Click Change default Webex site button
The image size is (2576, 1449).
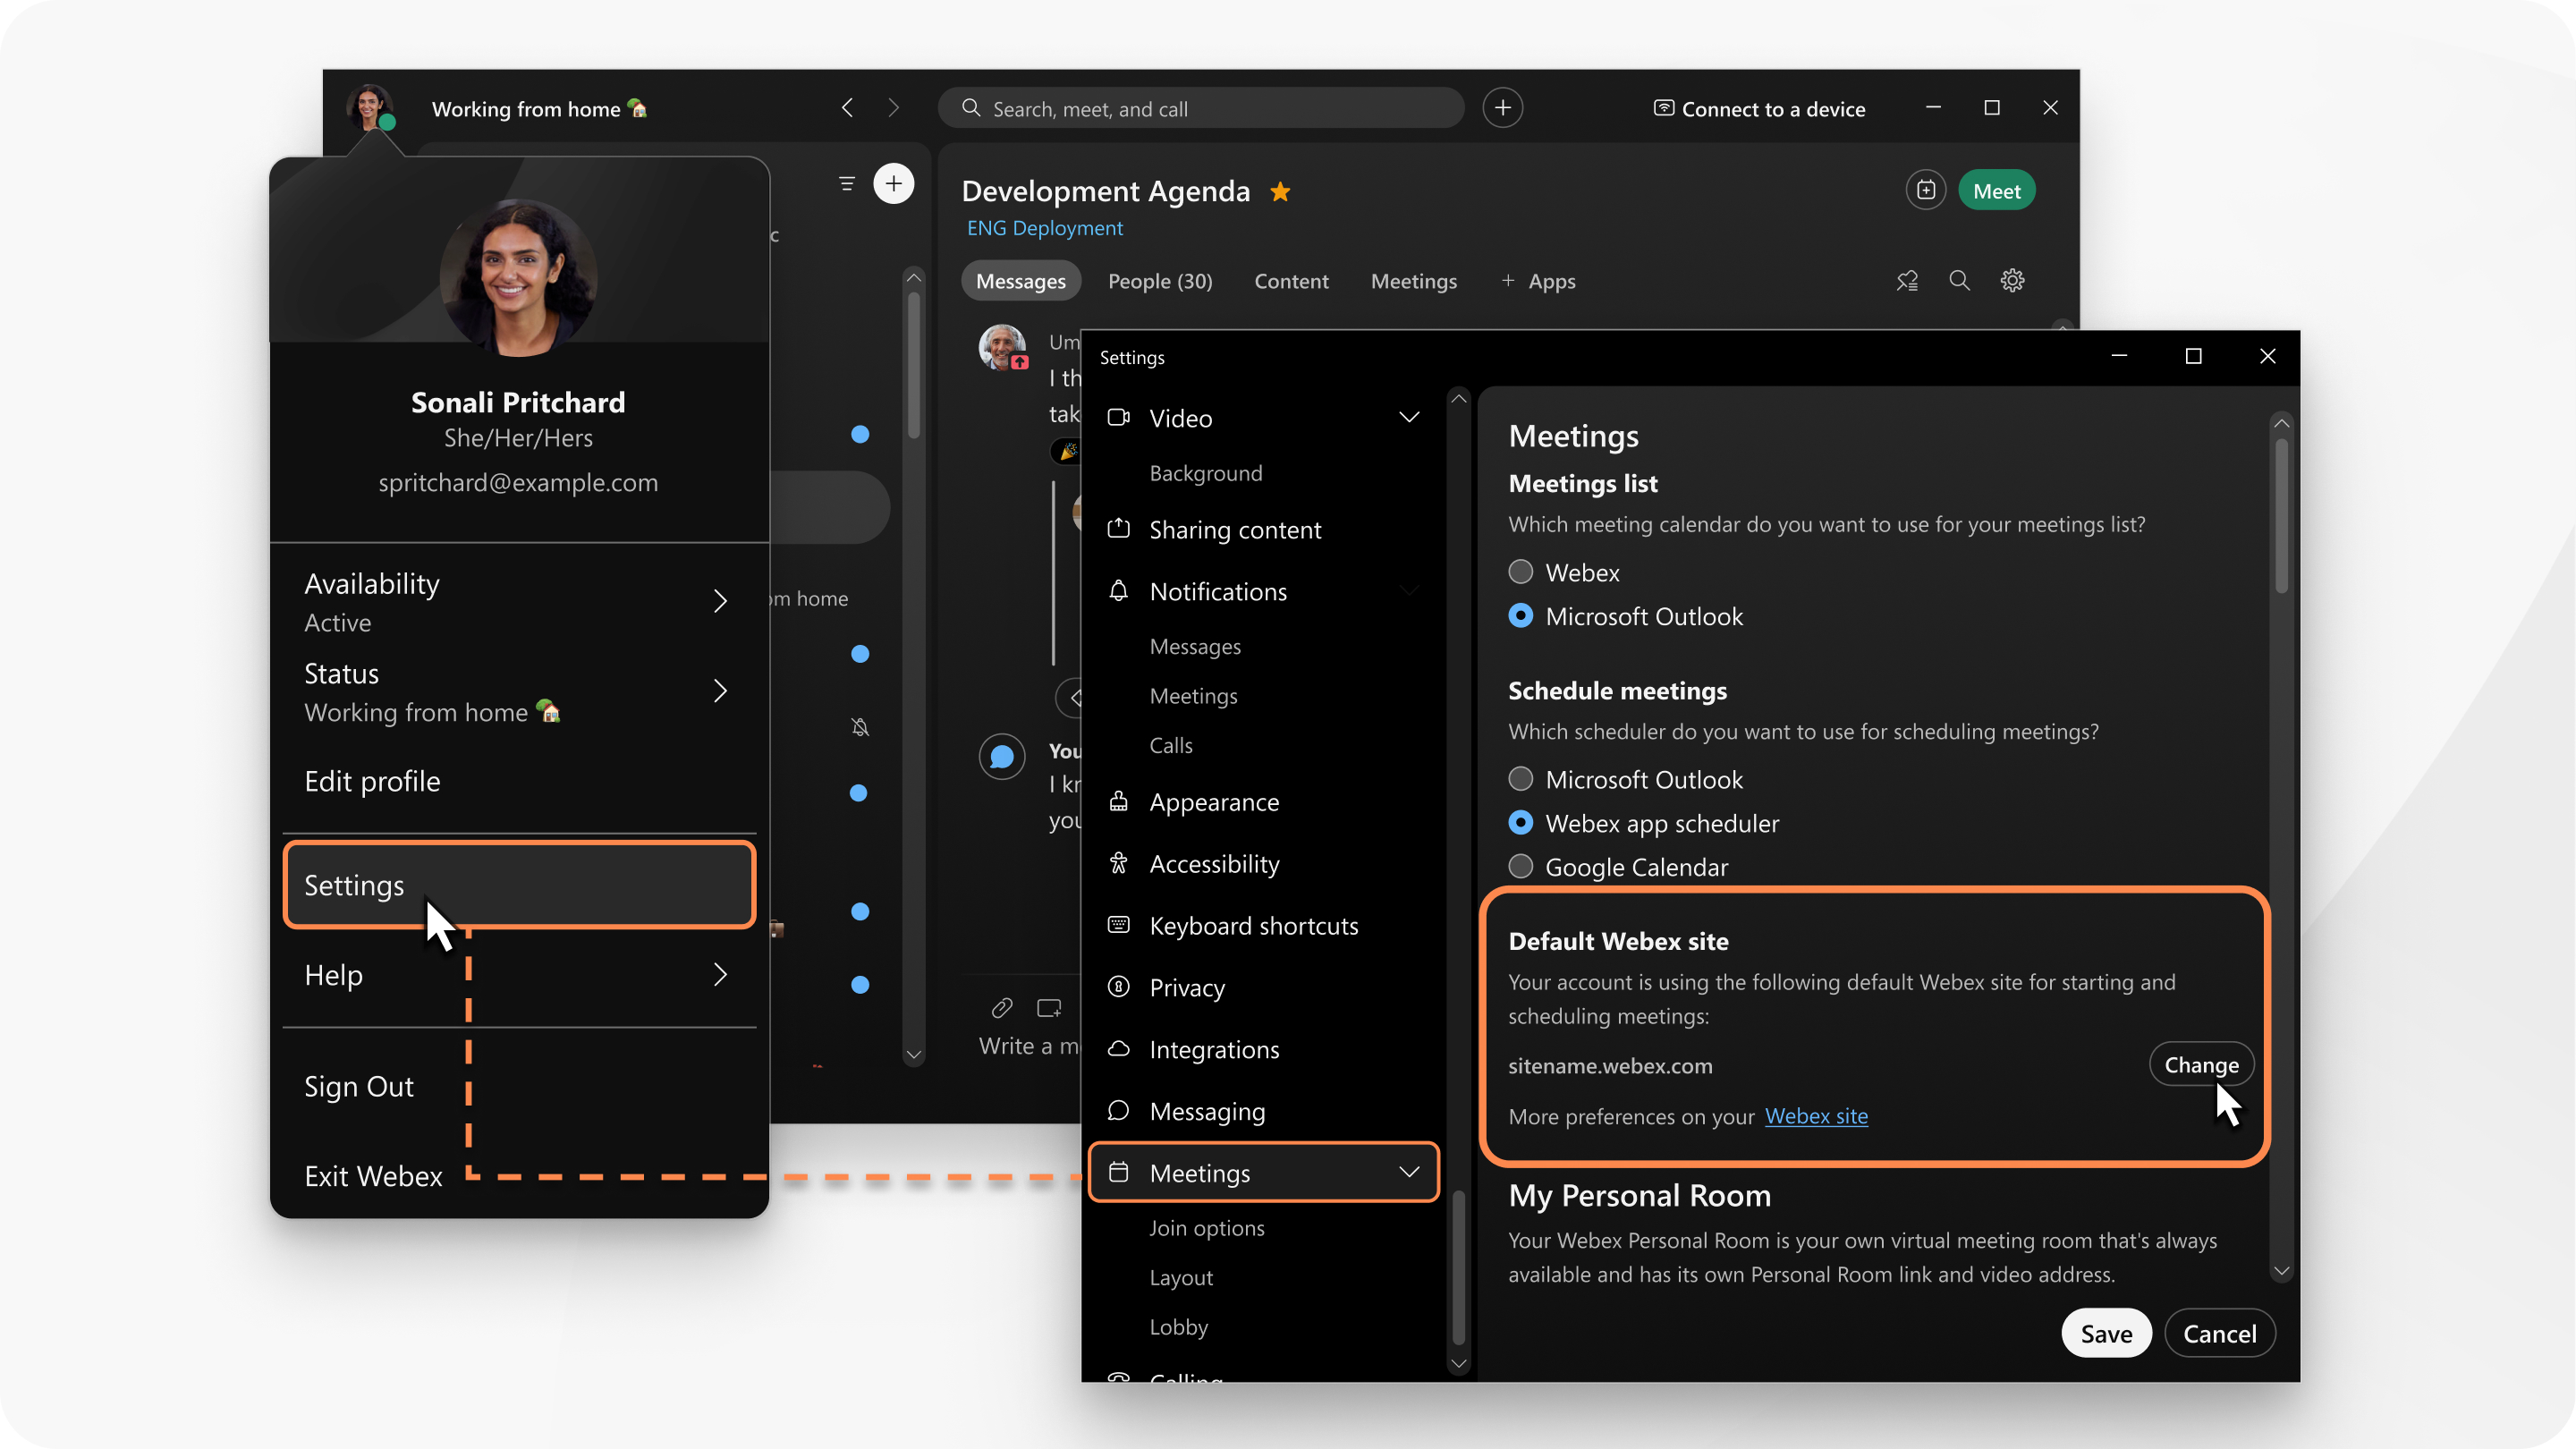2199,1065
